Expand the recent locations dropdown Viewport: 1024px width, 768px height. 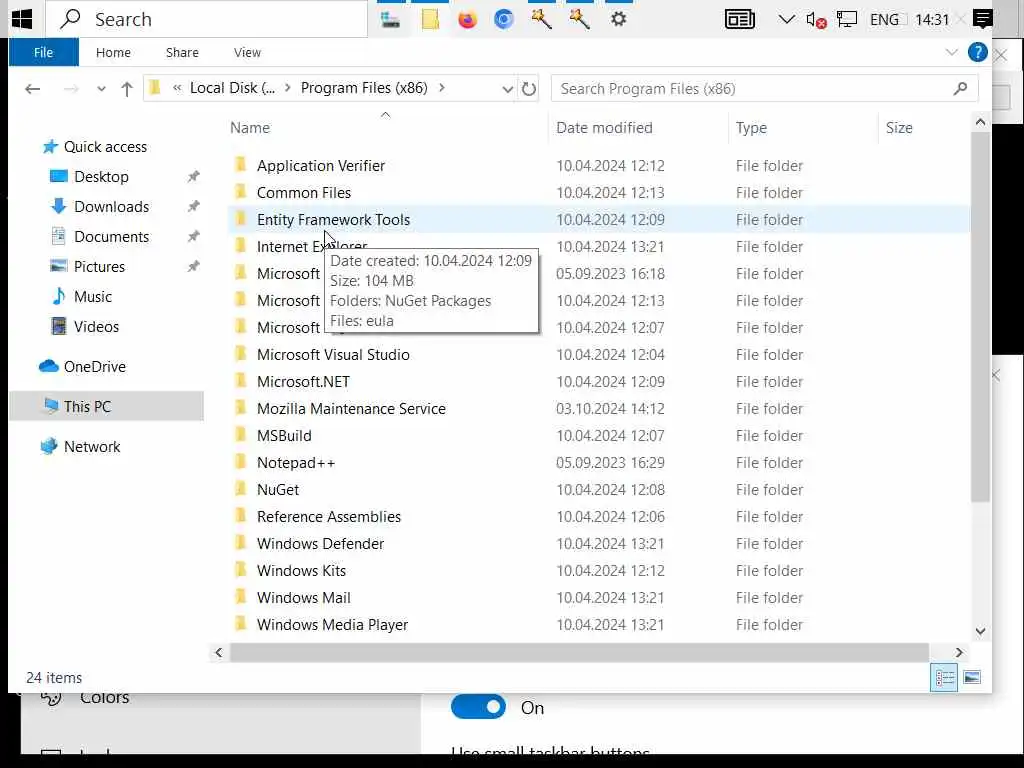101,89
